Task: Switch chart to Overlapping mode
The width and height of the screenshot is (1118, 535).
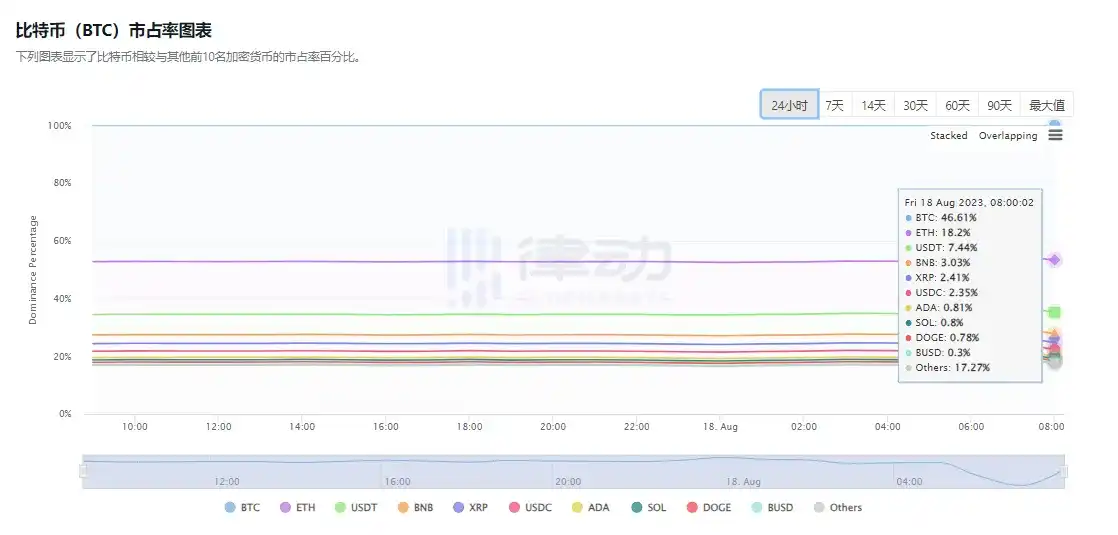Action: point(1007,136)
